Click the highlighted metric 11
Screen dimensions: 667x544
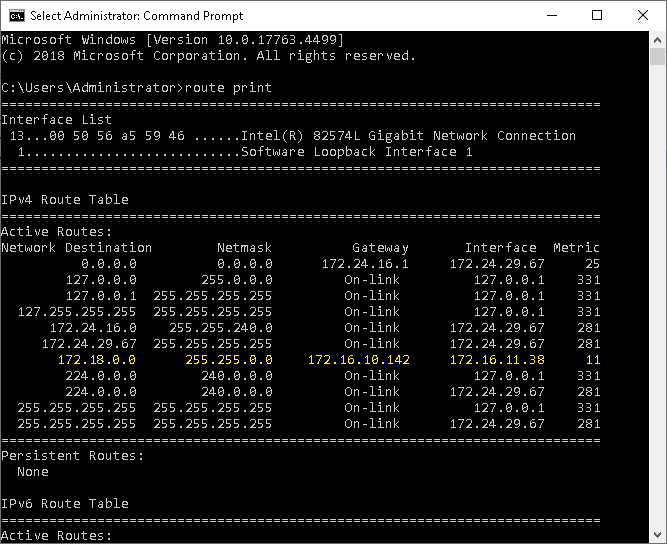(x=593, y=360)
